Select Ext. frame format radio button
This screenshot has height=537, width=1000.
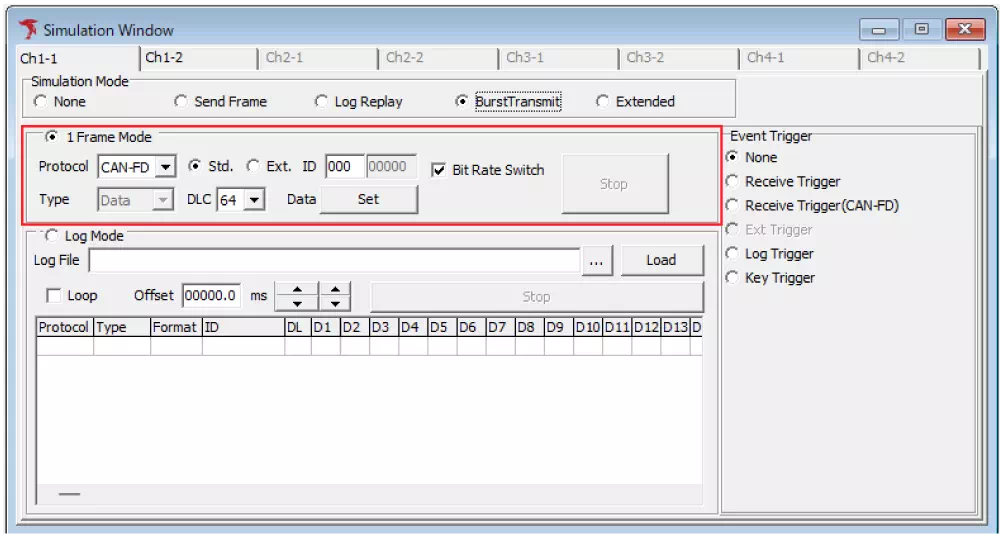pos(253,166)
